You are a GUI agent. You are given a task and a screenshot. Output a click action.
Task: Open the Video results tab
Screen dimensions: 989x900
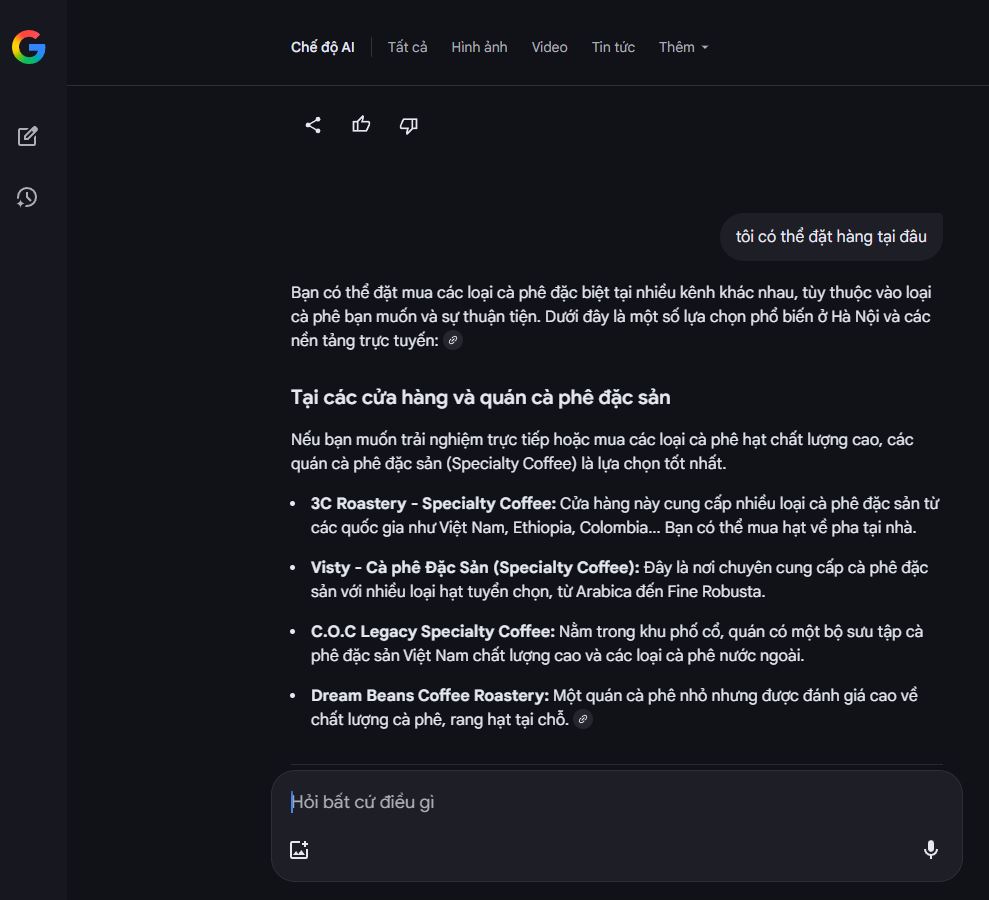point(549,47)
